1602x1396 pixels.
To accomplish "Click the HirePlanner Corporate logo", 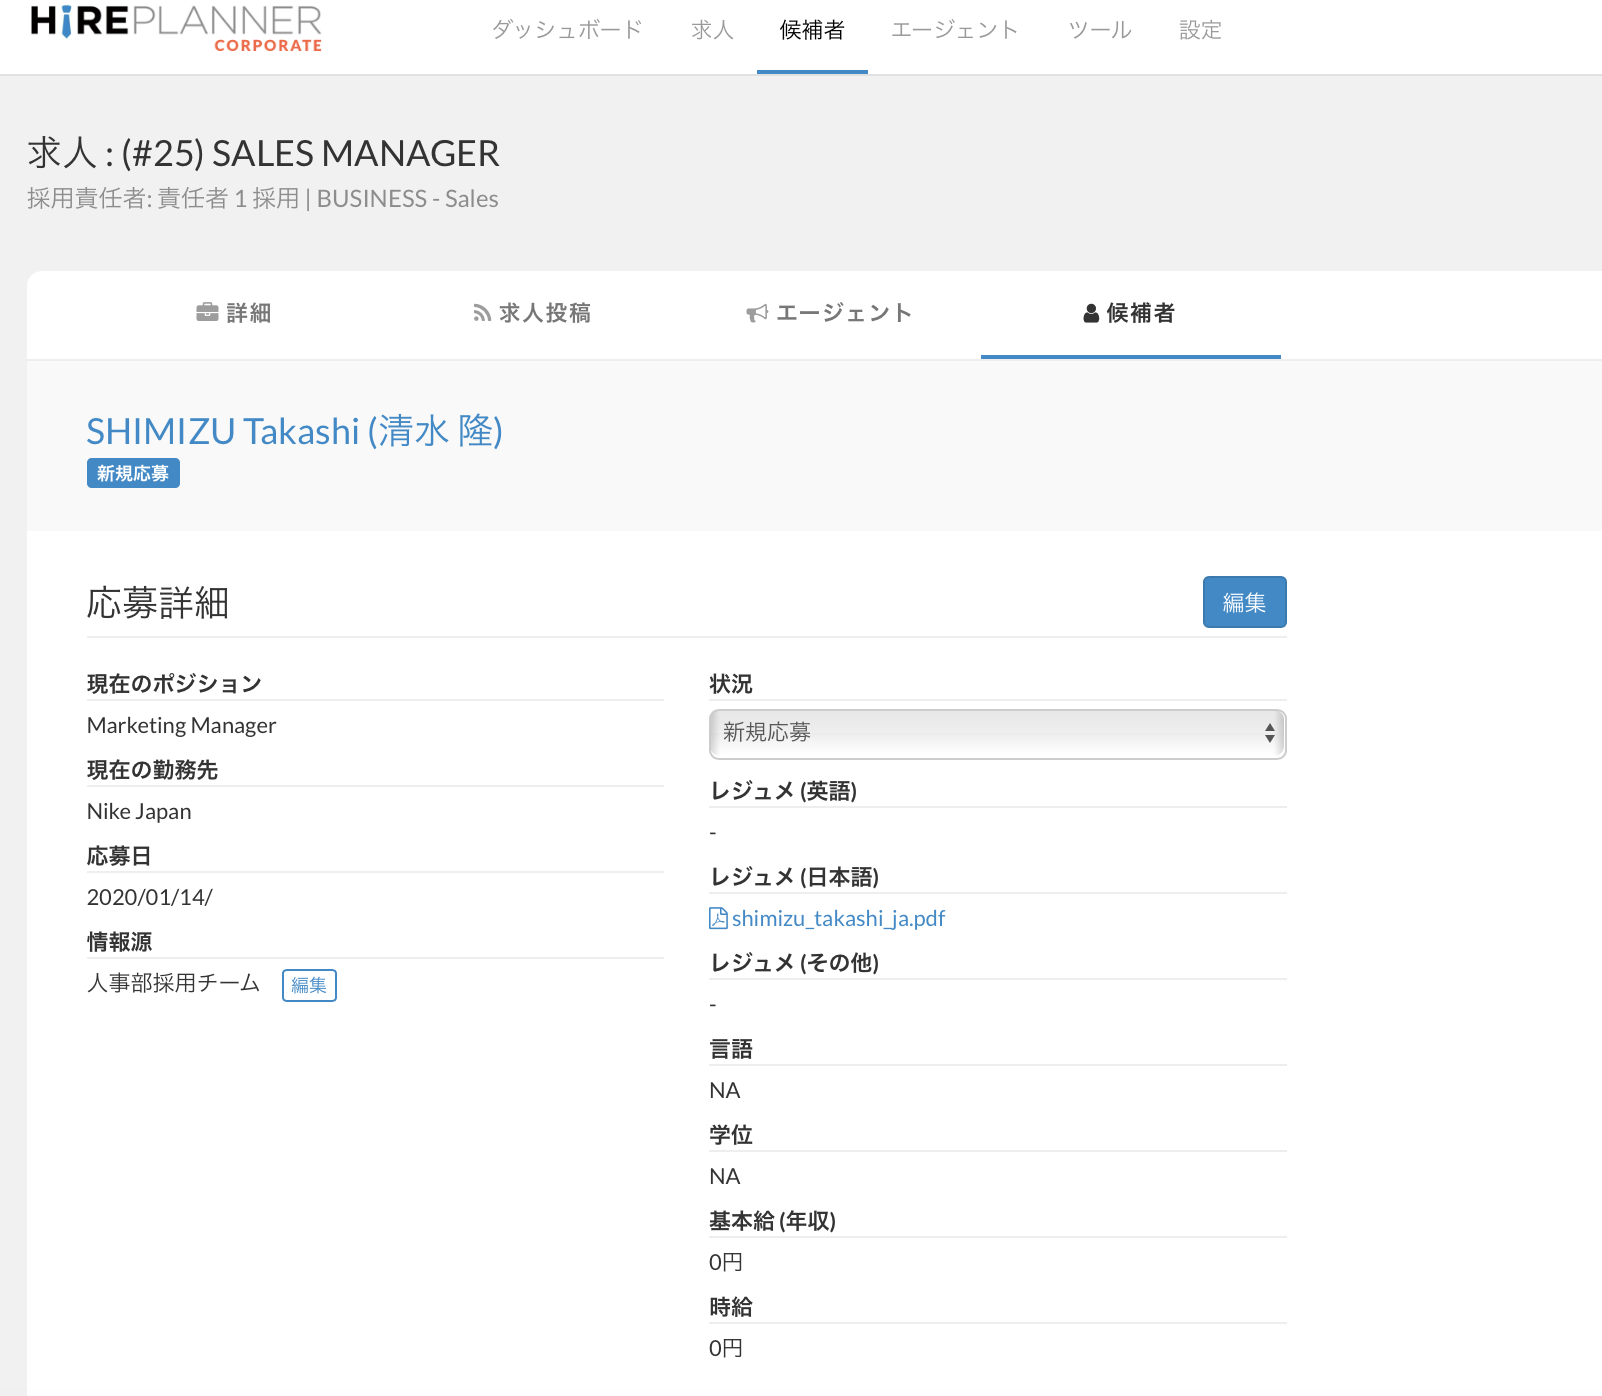I will point(176,28).
